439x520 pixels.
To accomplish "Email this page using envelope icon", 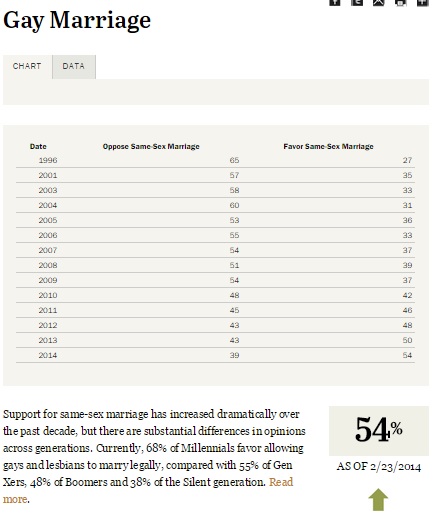I will coord(378,3).
